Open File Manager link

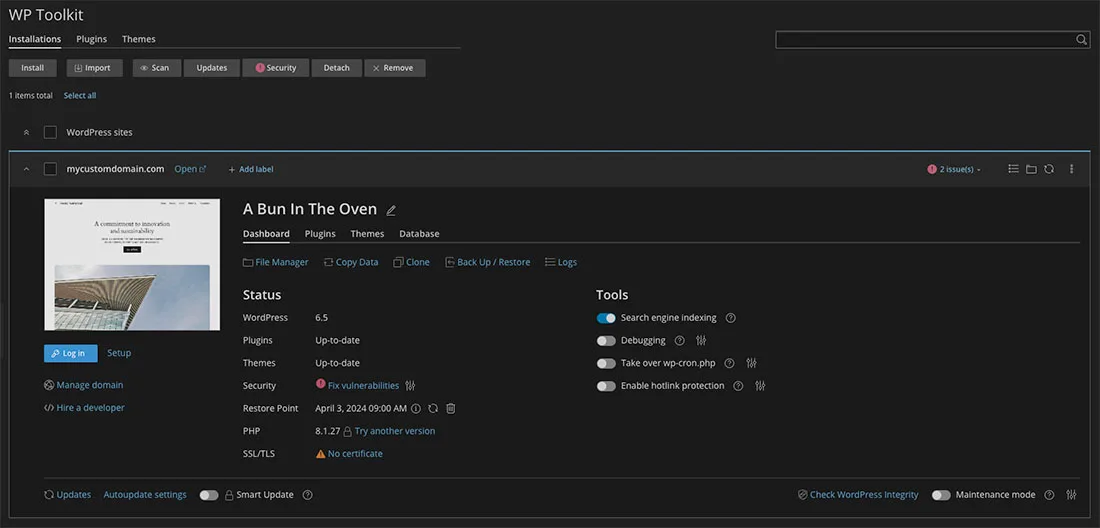276,262
